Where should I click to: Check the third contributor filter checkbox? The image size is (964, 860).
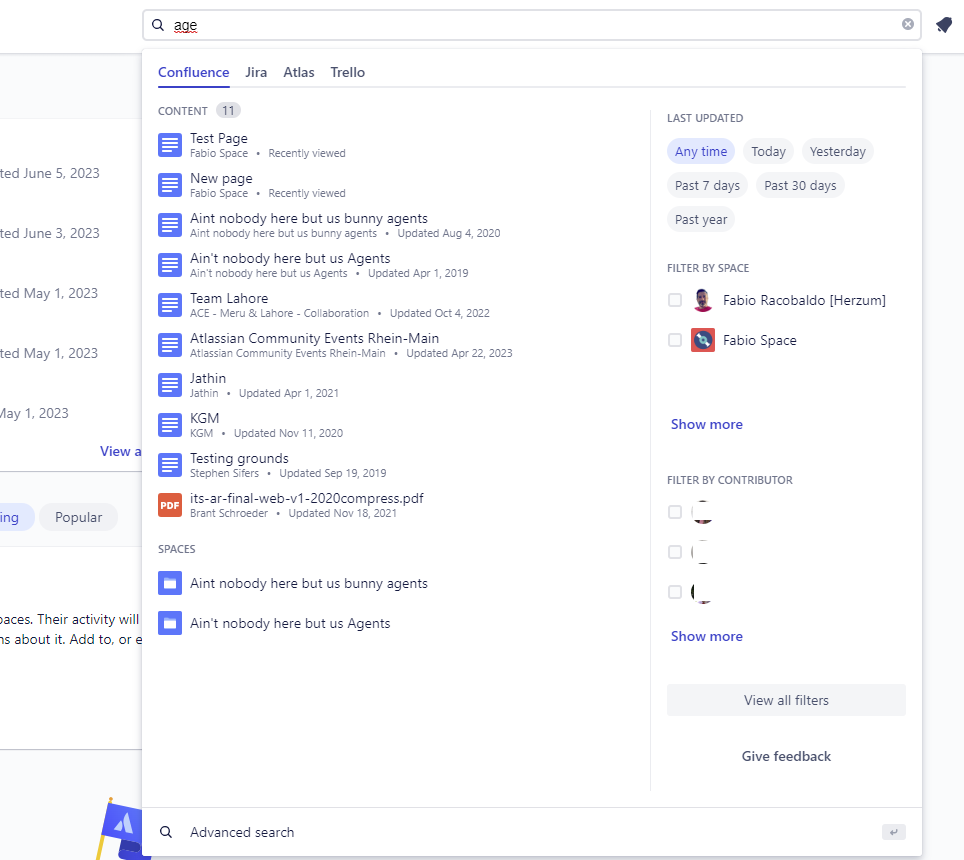point(675,592)
